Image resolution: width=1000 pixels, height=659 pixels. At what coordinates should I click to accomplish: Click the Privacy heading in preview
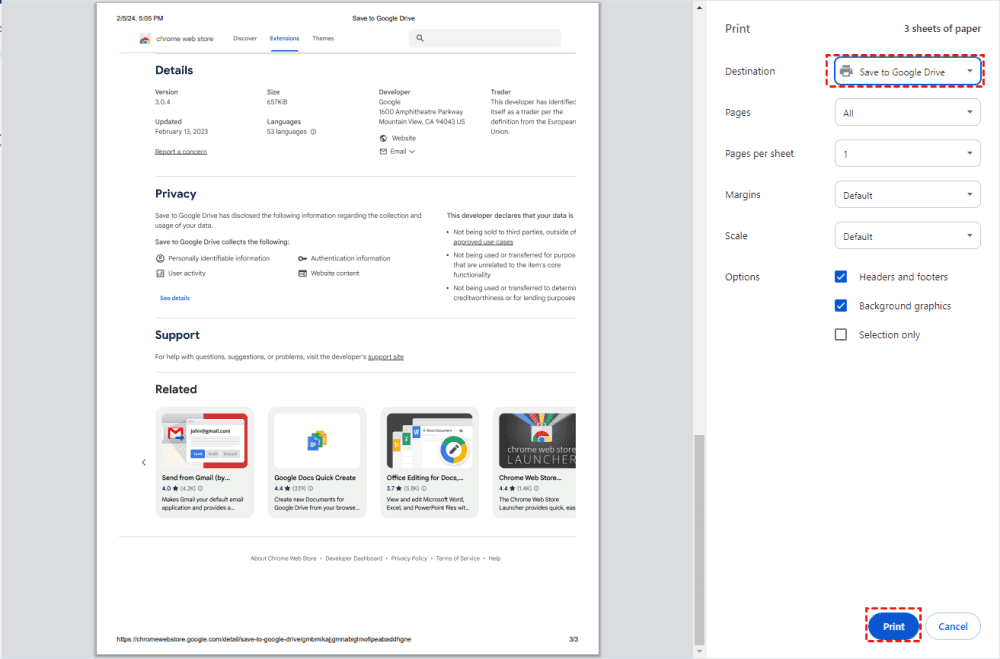175,194
